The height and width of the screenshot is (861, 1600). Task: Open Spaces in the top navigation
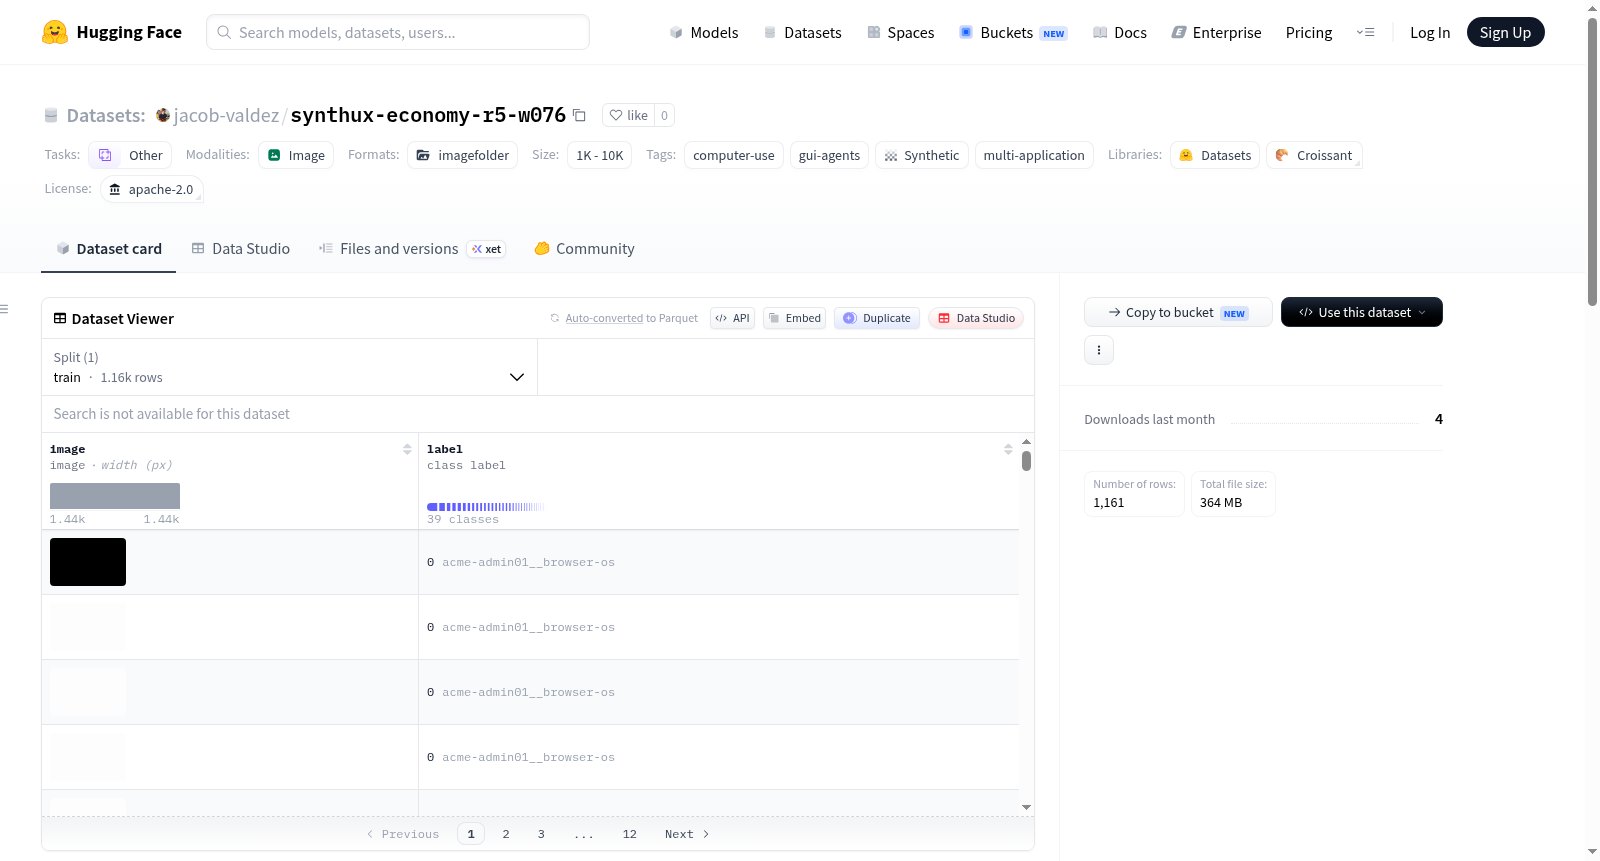[x=901, y=32]
